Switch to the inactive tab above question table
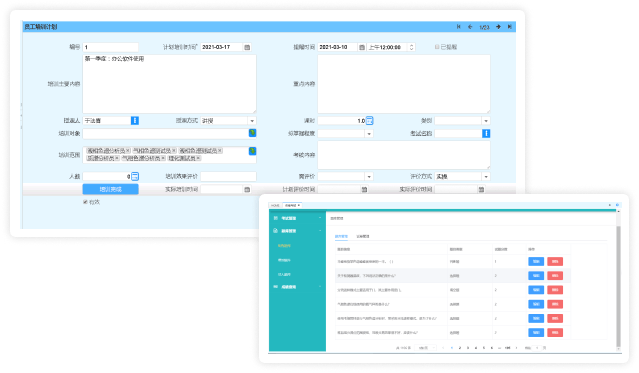 pos(363,236)
